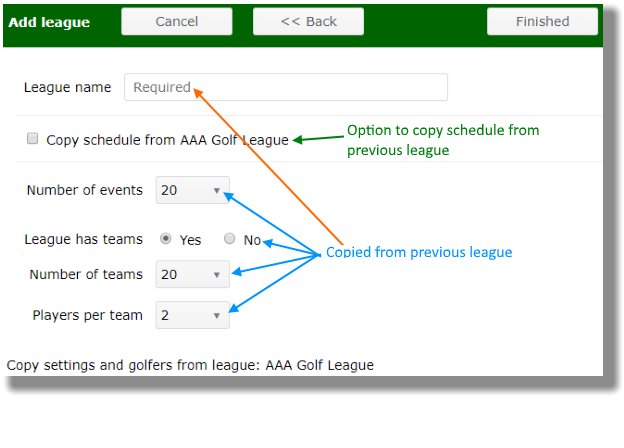Click the Number of events dropdown arrow
Viewport: 624px width, 448px height.
(216, 191)
